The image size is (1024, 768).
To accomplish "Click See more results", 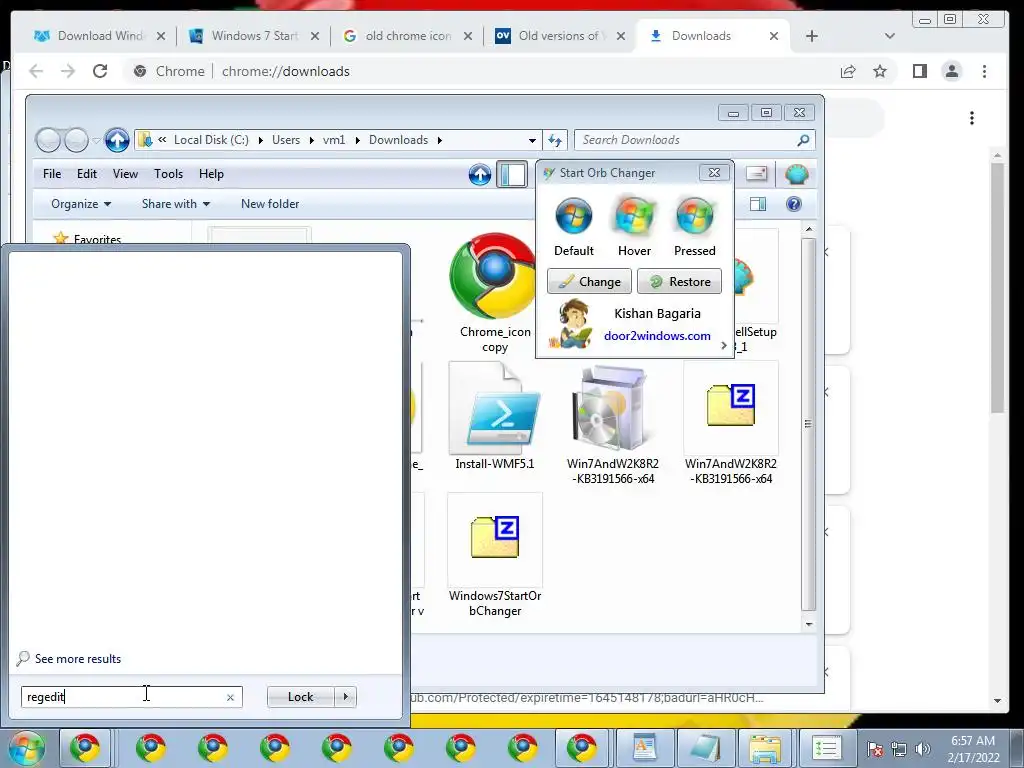I will point(78,659).
